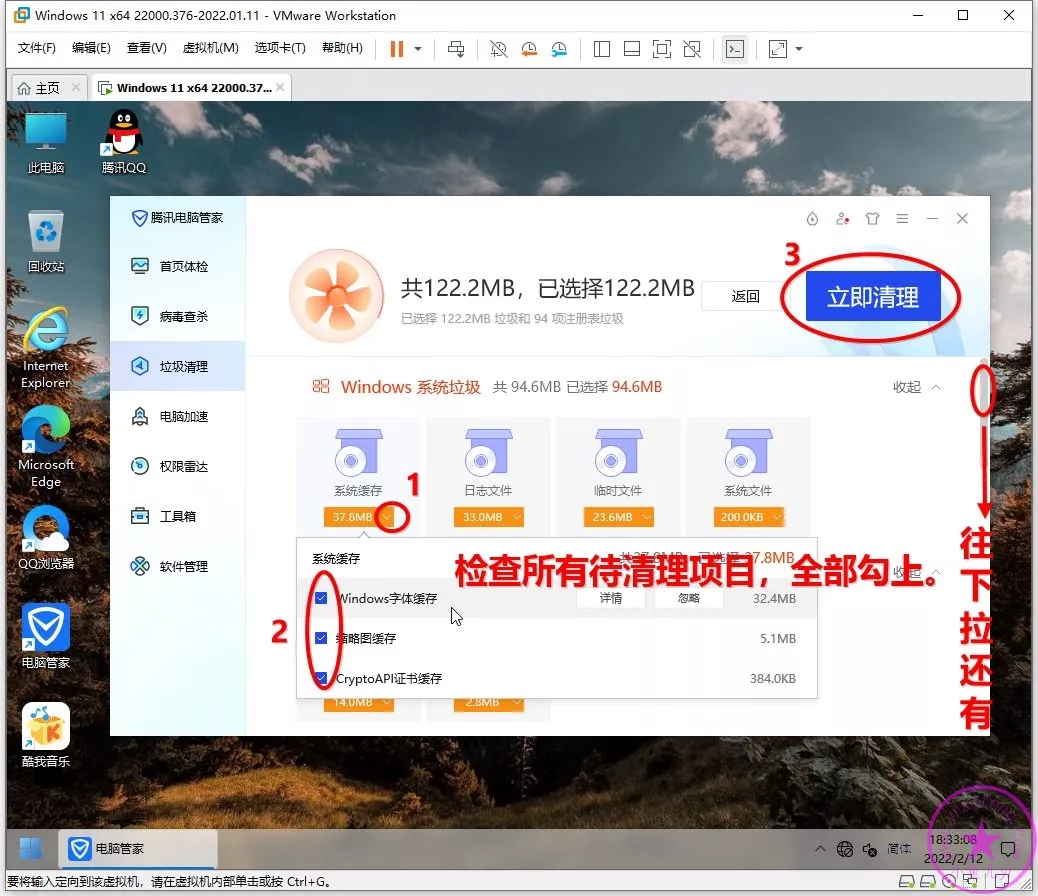Expand the 日志文件 33.0MB dropdown
Image resolution: width=1038 pixels, height=896 pixels.
click(517, 517)
